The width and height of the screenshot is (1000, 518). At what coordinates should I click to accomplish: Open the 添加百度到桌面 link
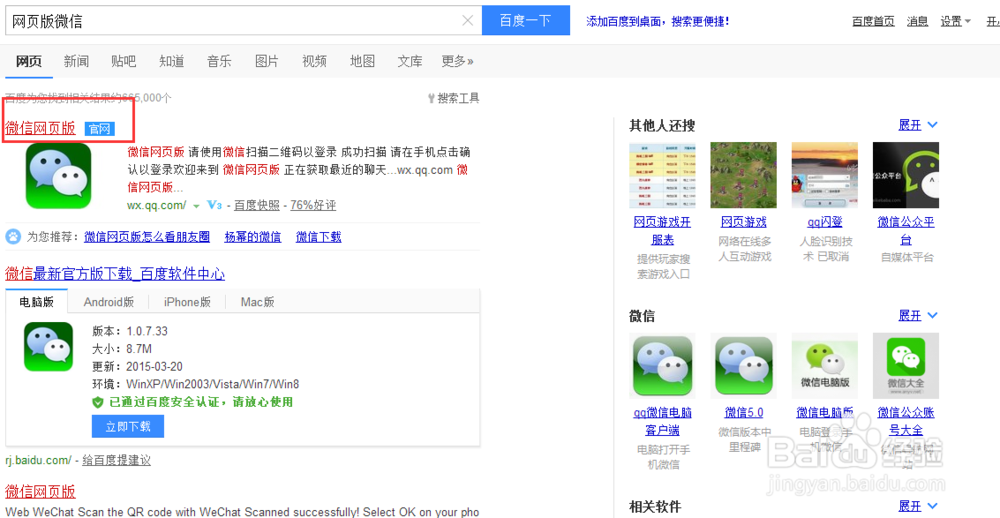pyautogui.click(x=658, y=21)
